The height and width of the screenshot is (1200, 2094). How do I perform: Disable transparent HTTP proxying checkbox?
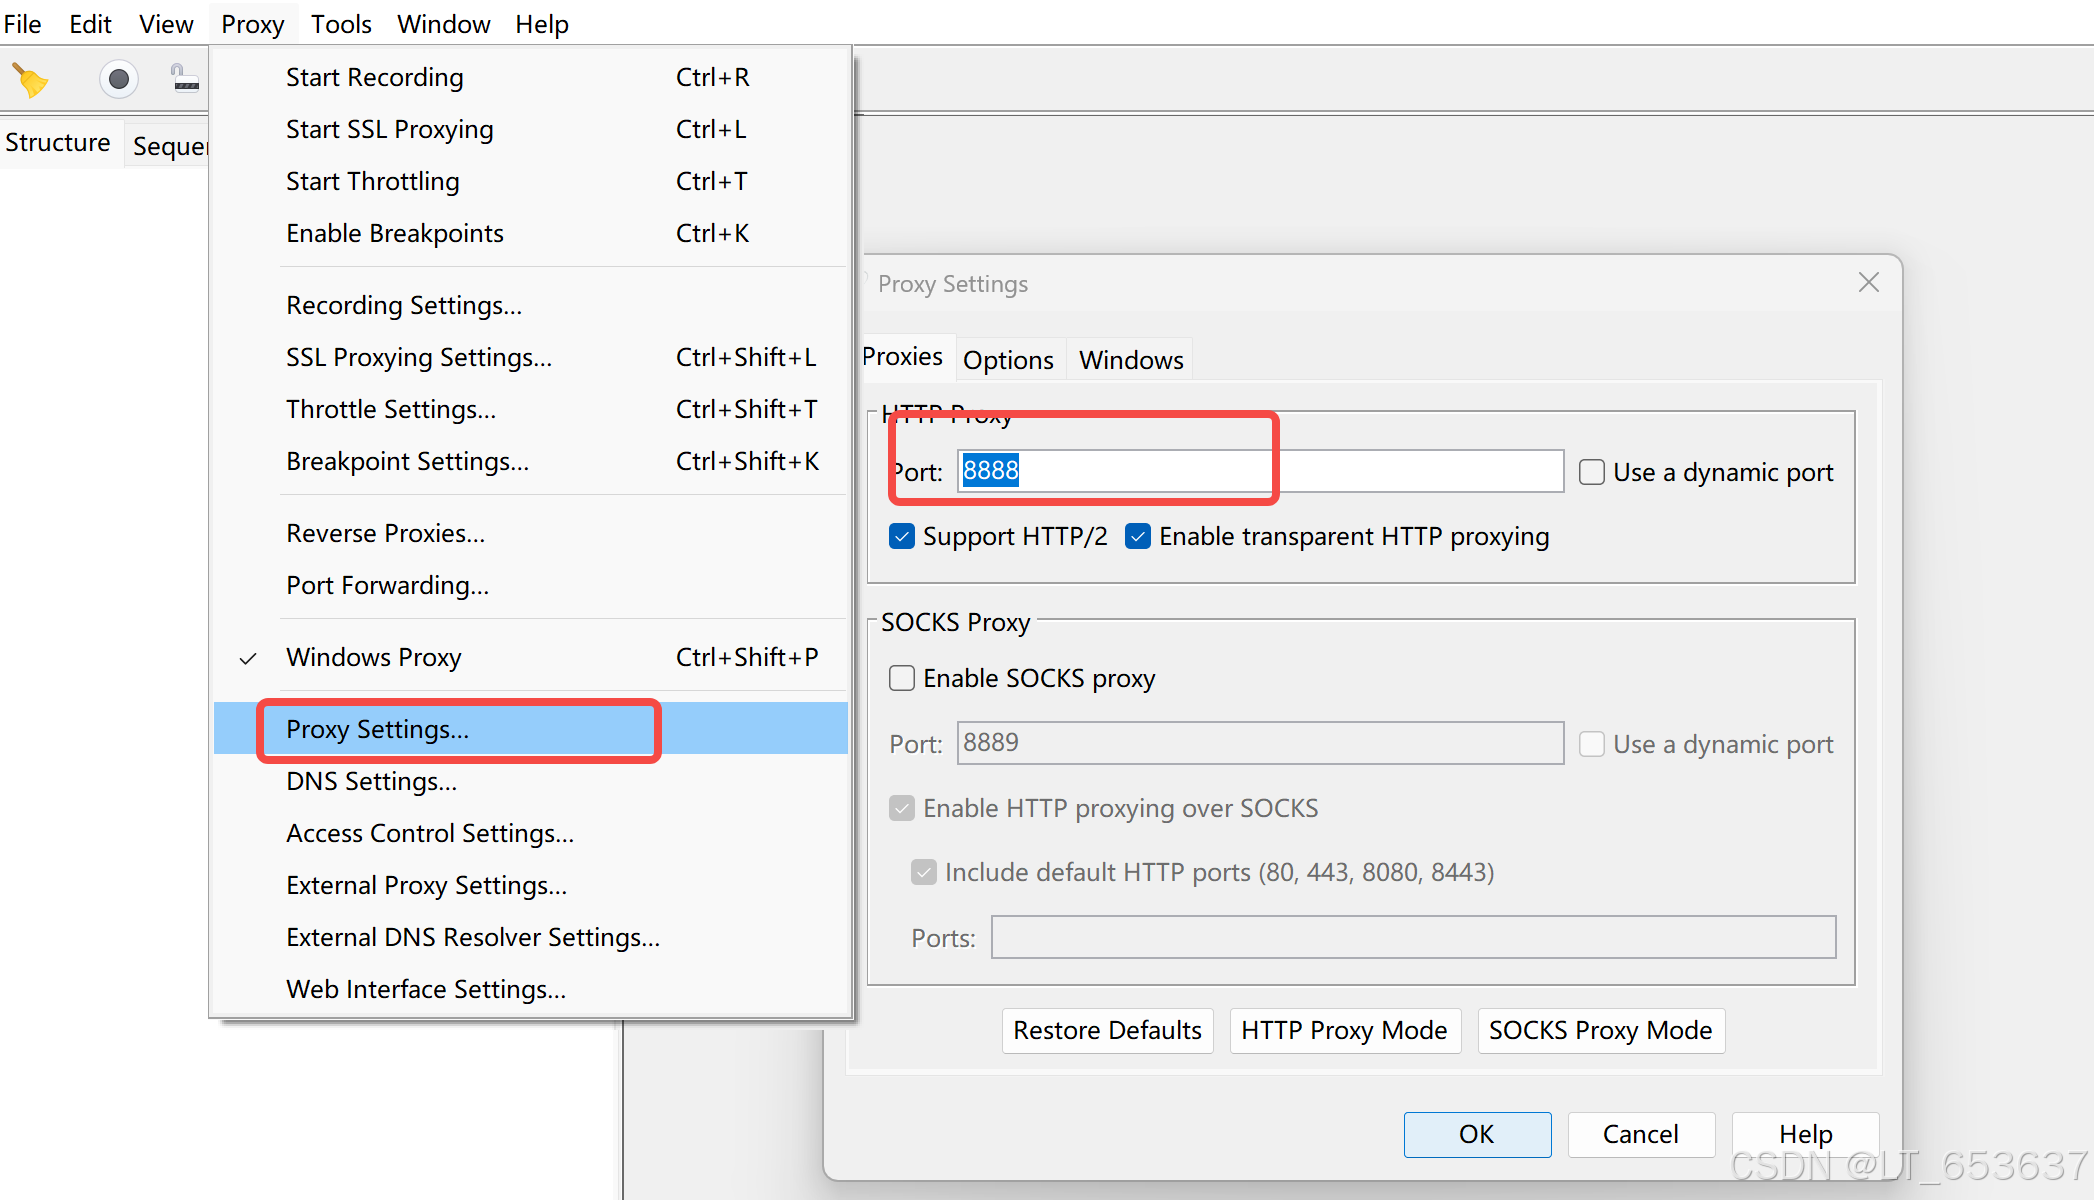pyautogui.click(x=1138, y=537)
